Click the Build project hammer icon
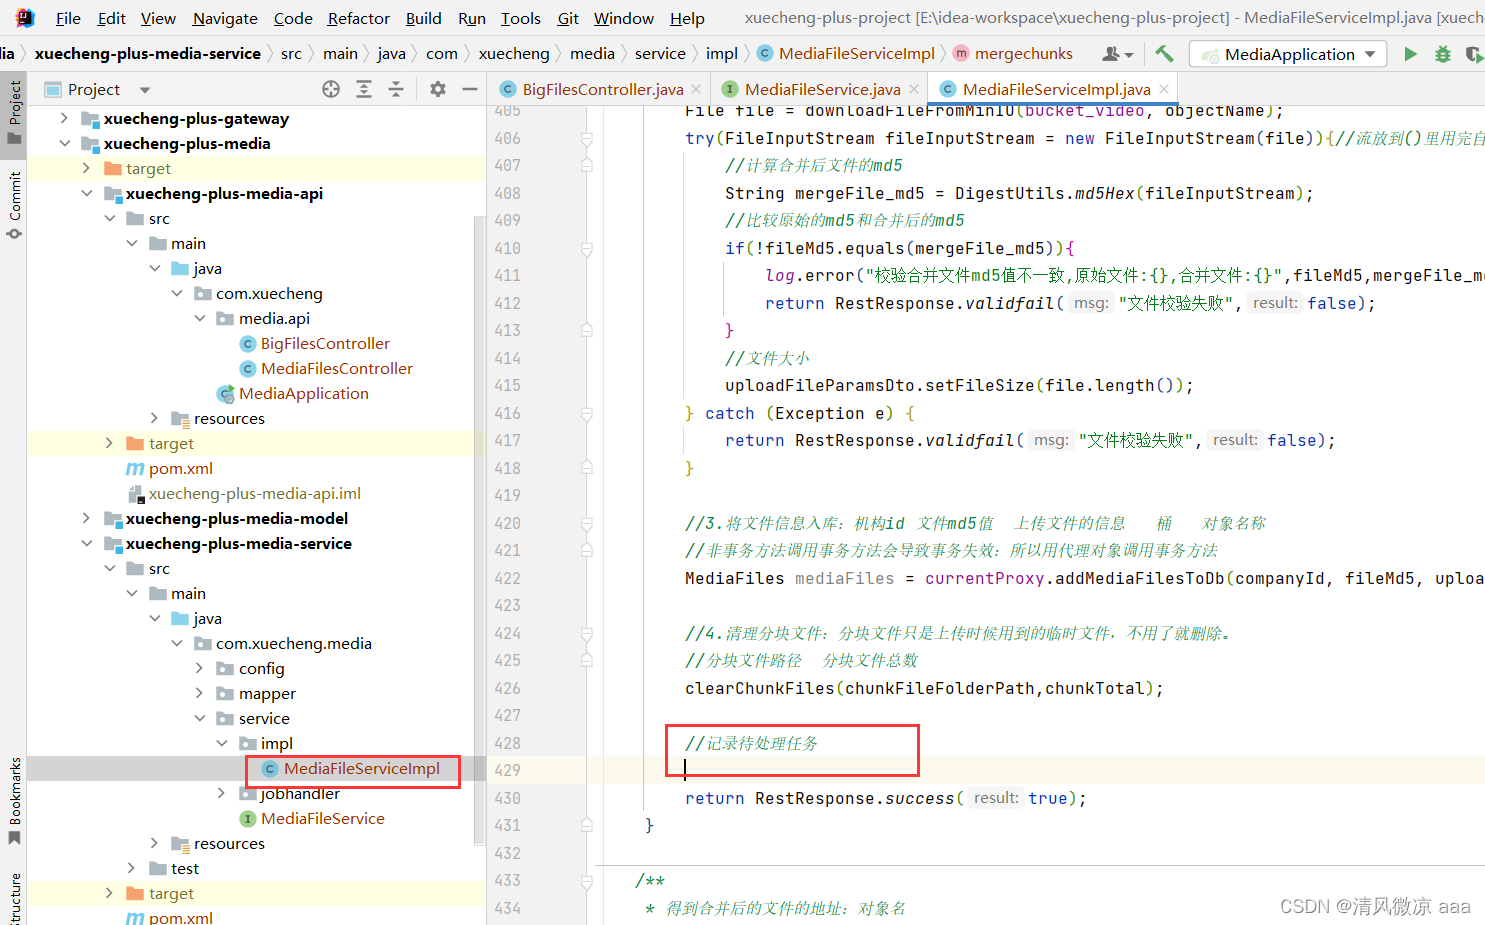Image resolution: width=1485 pixels, height=925 pixels. click(1164, 53)
